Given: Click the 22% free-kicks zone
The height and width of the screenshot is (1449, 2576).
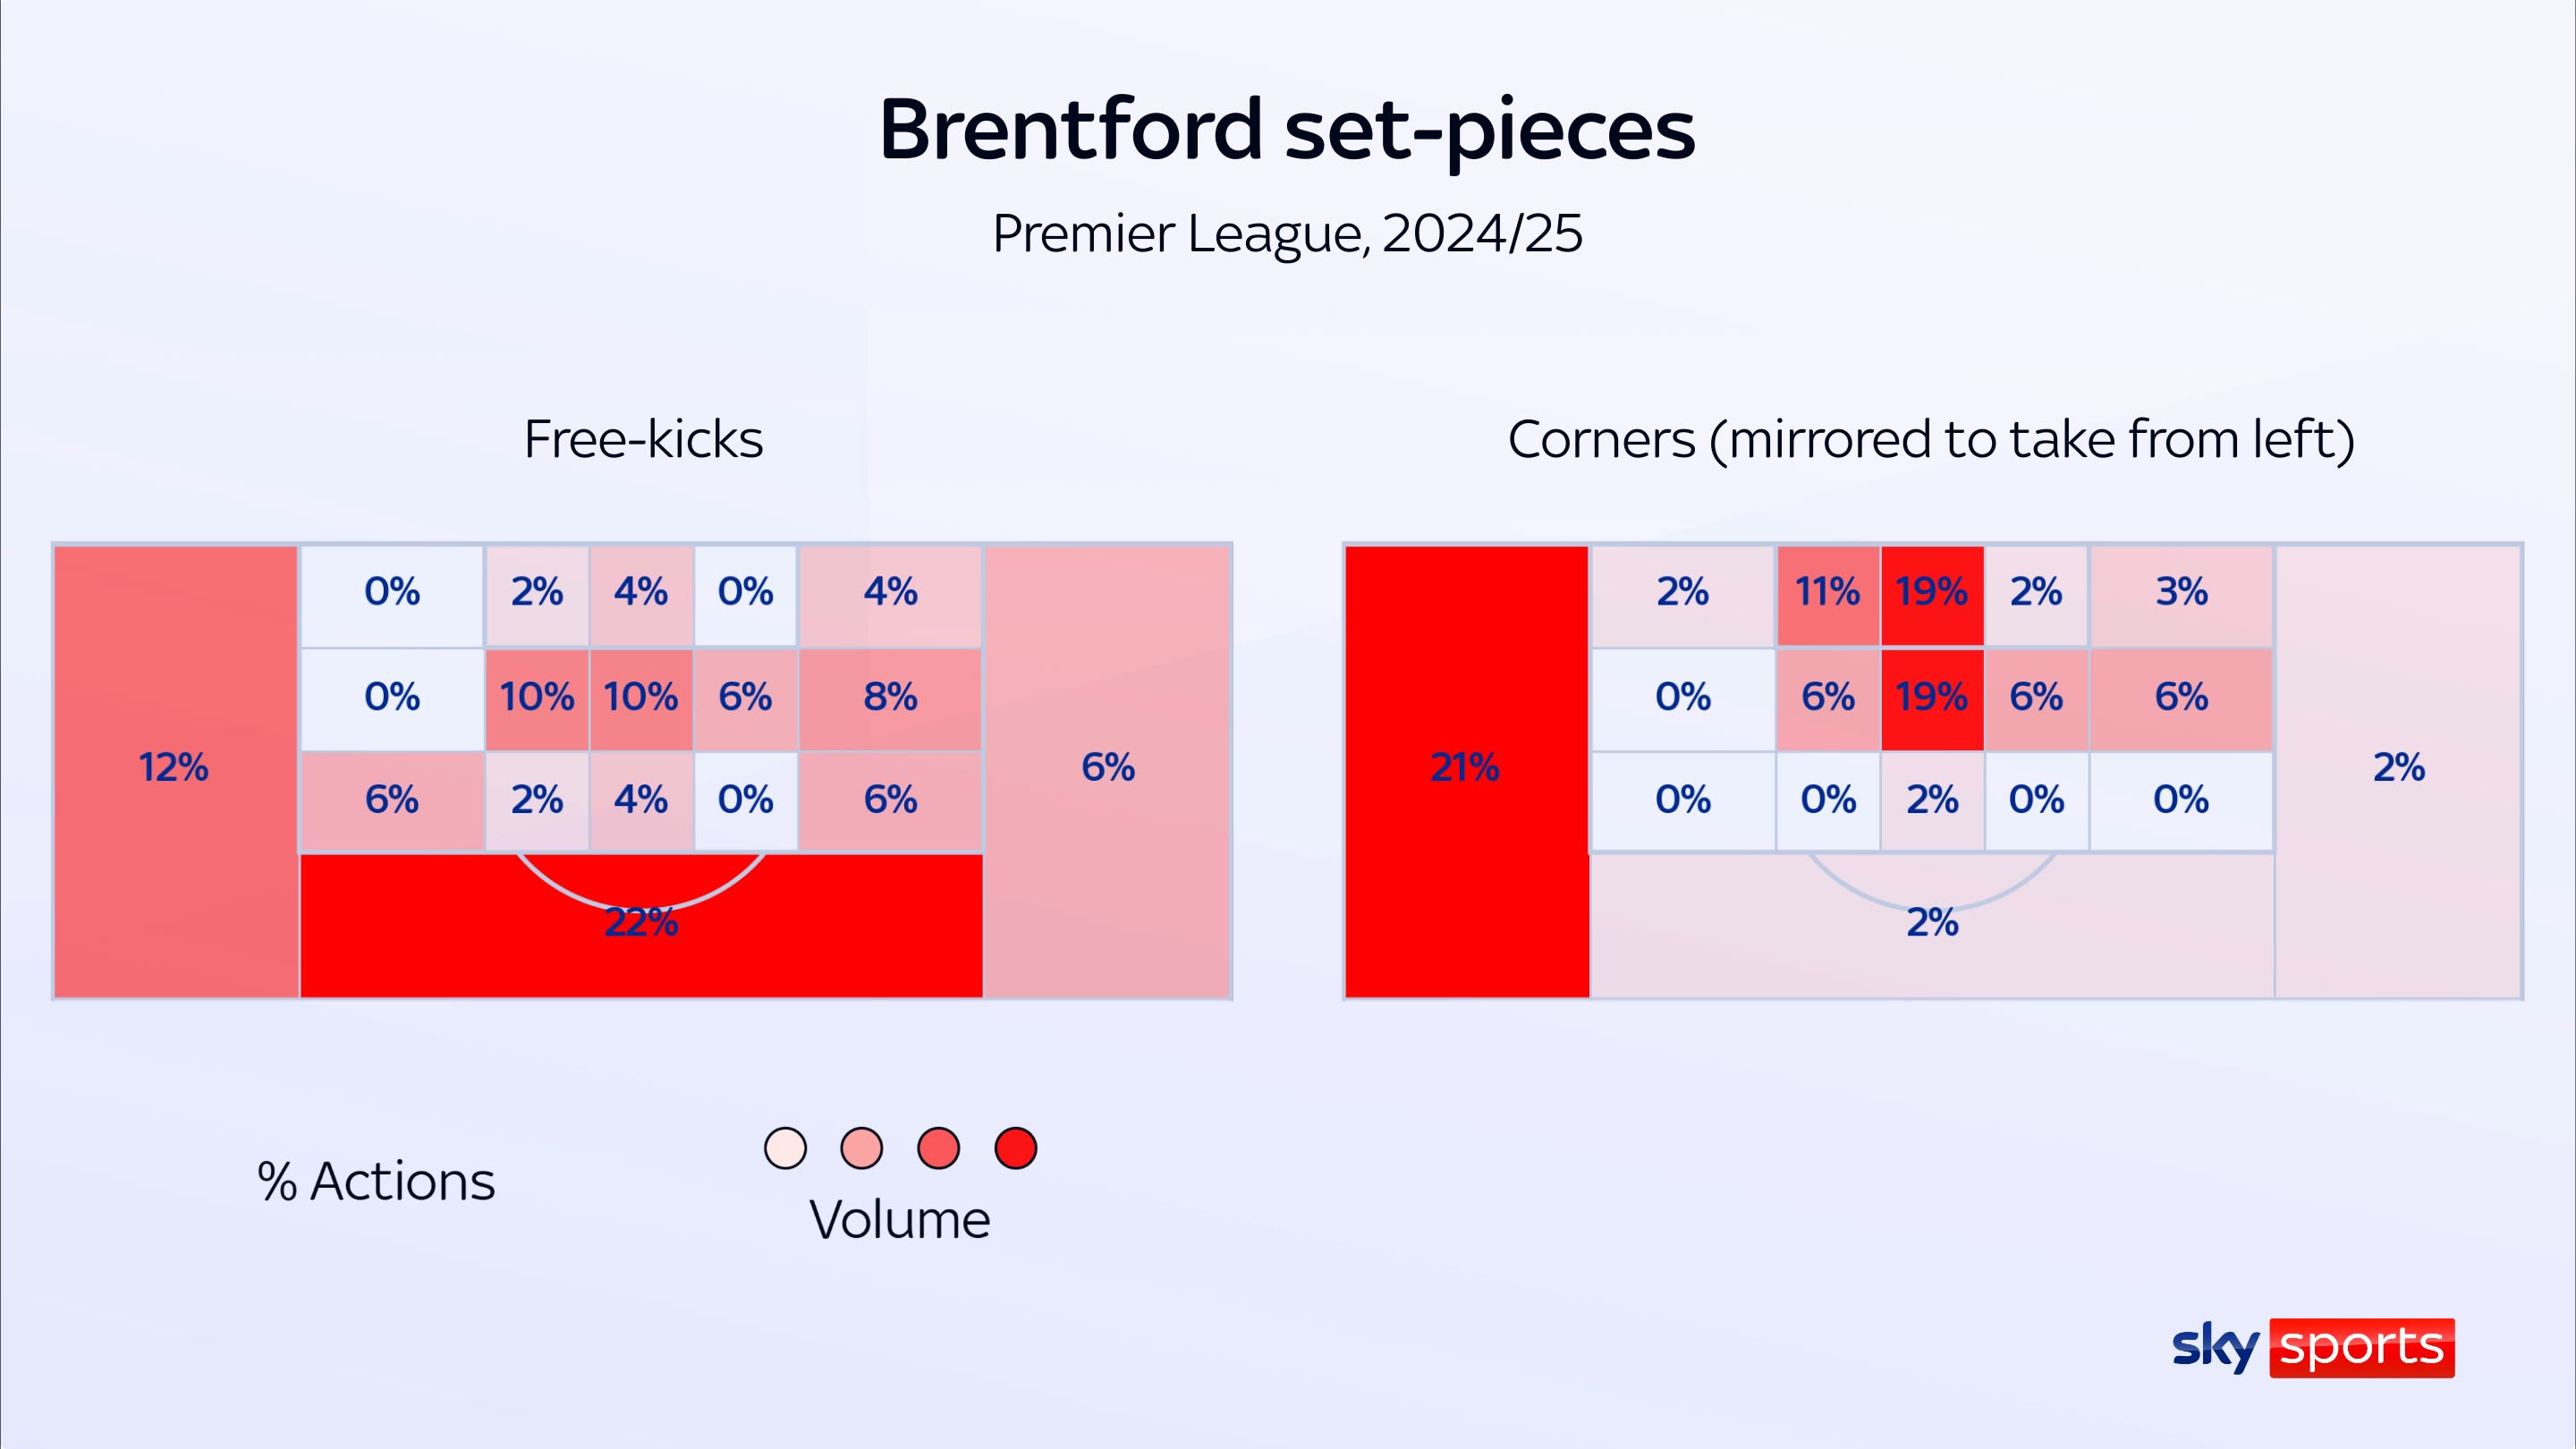Looking at the screenshot, I should 641,924.
